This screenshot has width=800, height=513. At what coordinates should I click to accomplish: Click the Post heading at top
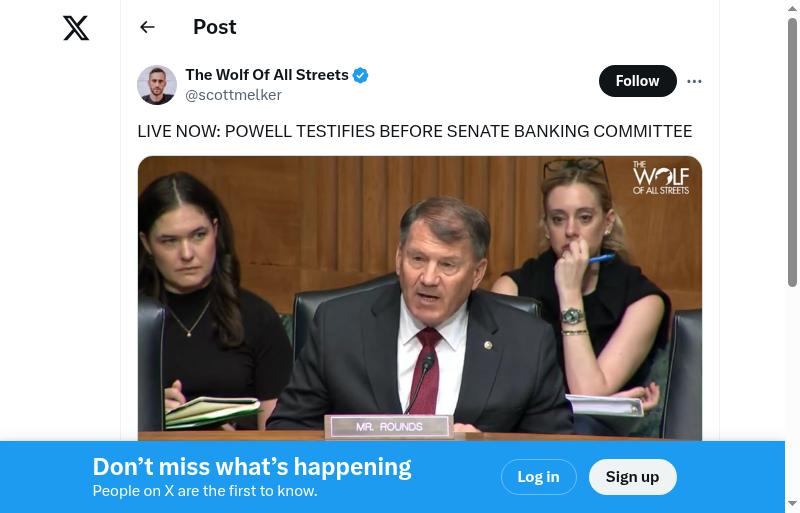click(215, 27)
